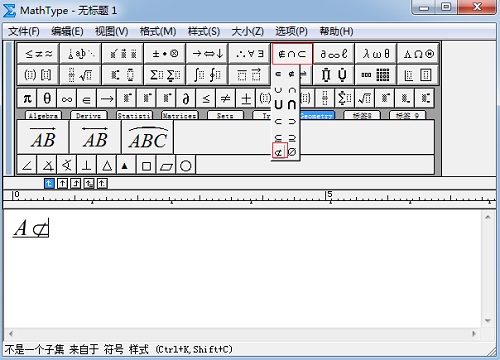Select the center-justified tab stop button
Screen dimensions: 500x360
pos(62,183)
